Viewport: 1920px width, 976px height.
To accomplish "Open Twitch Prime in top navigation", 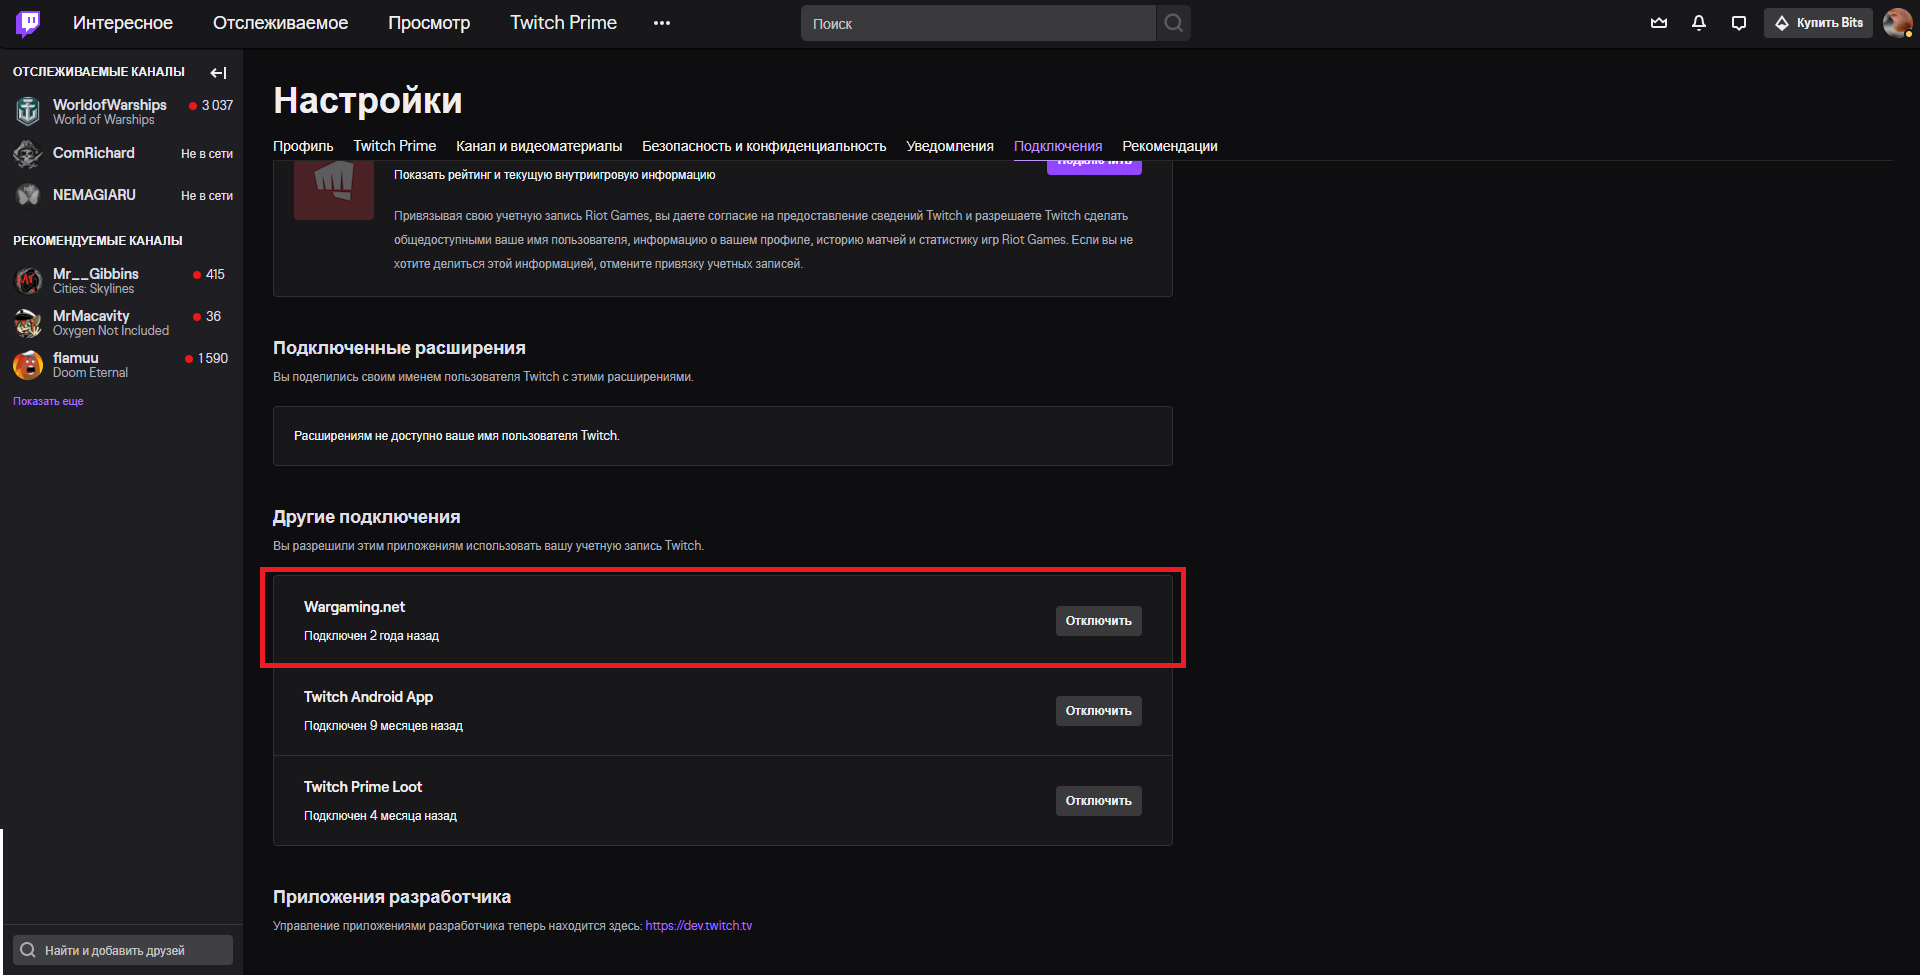I will pyautogui.click(x=563, y=23).
